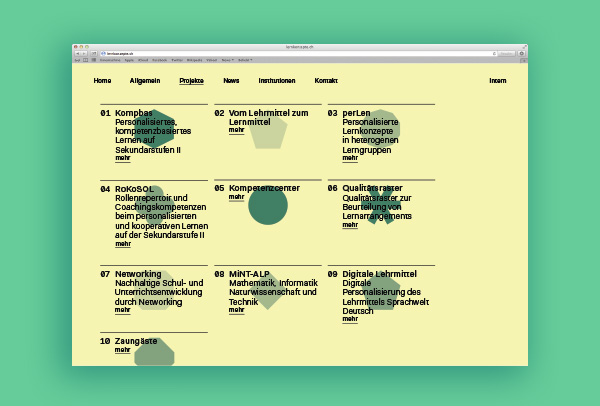Viewport: 600px width, 406px height.
Task: Click the dark star shape behind Qualitätsraster
Action: pyautogui.click(x=380, y=208)
